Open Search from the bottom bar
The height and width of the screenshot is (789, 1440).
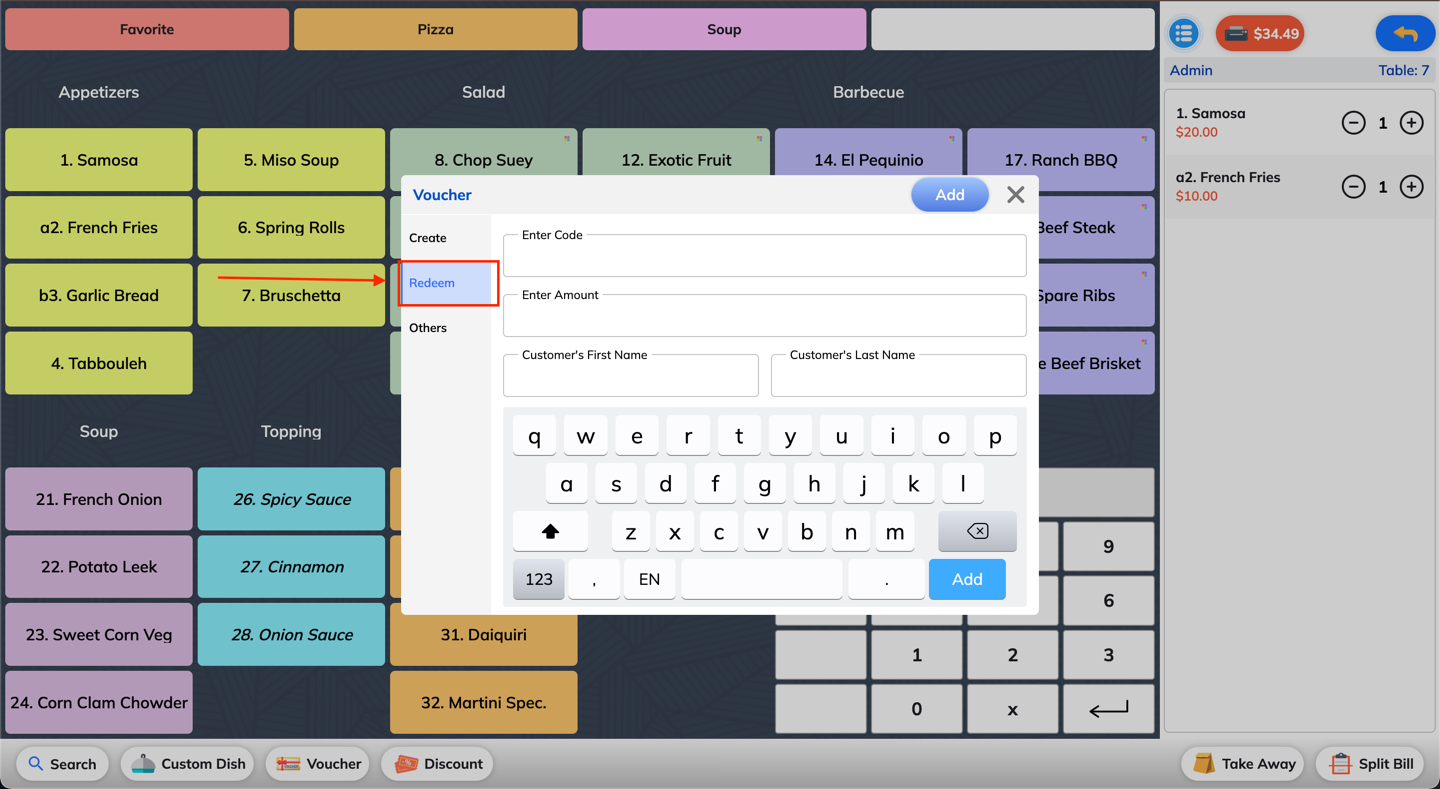pos(62,764)
